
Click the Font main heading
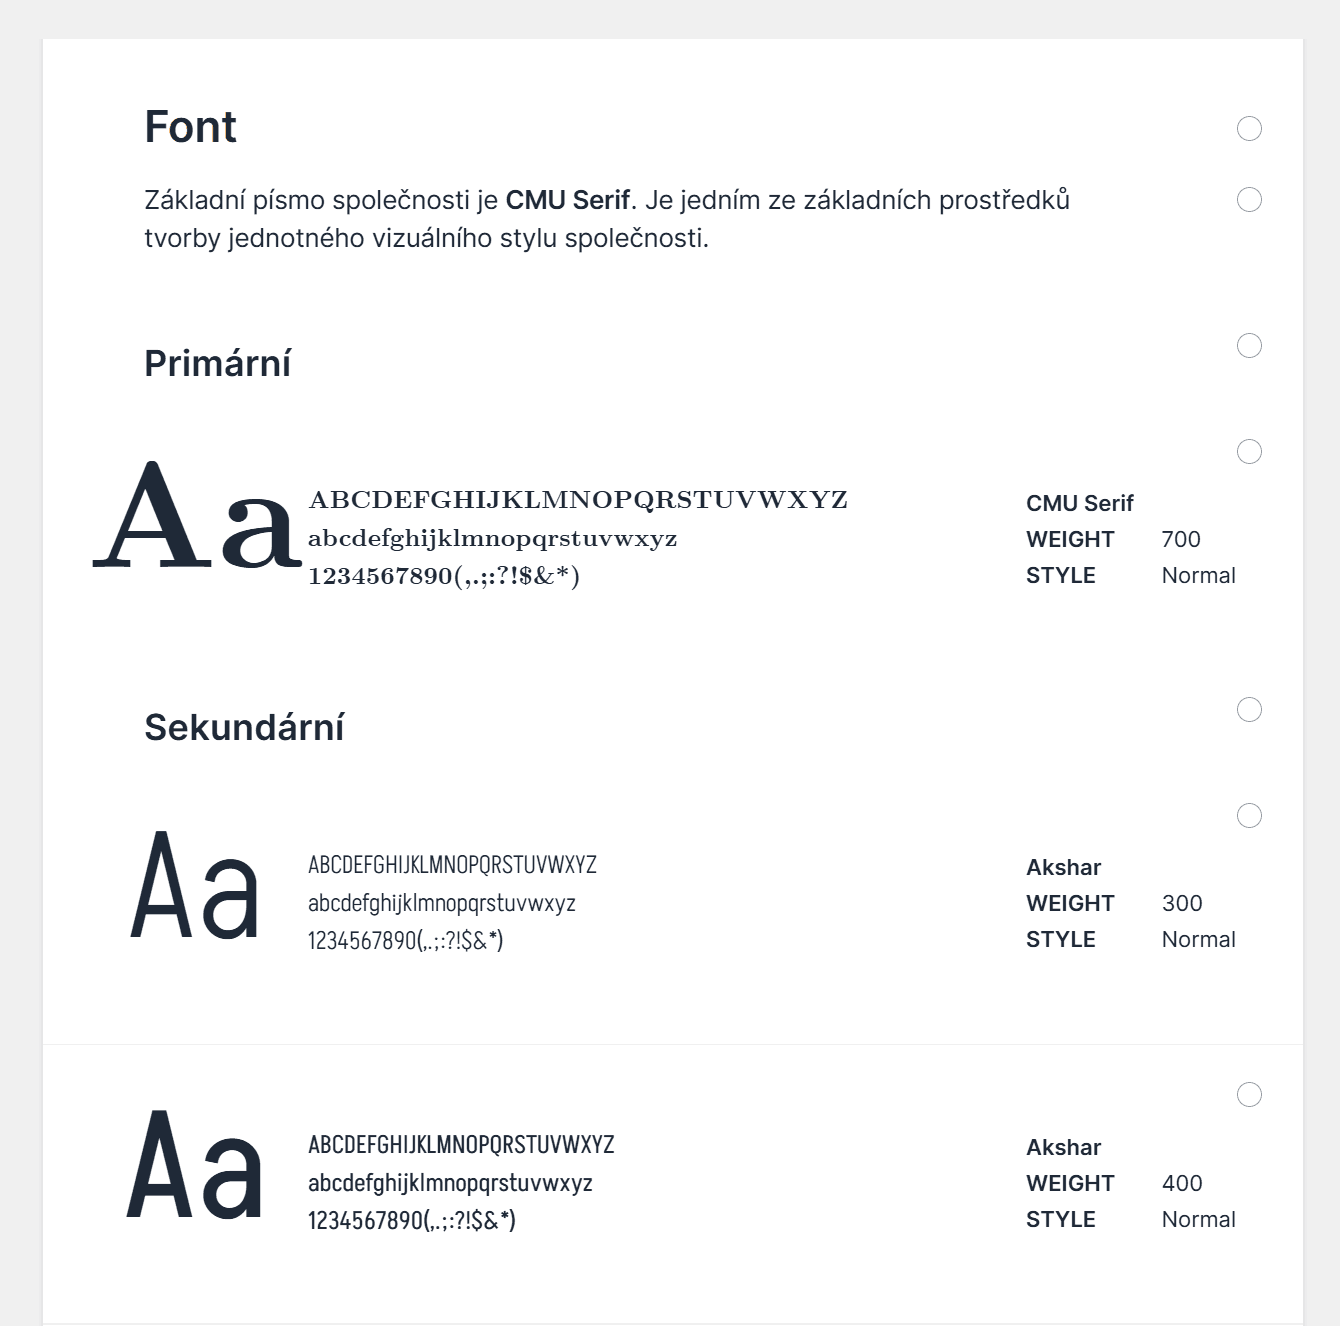(x=190, y=127)
